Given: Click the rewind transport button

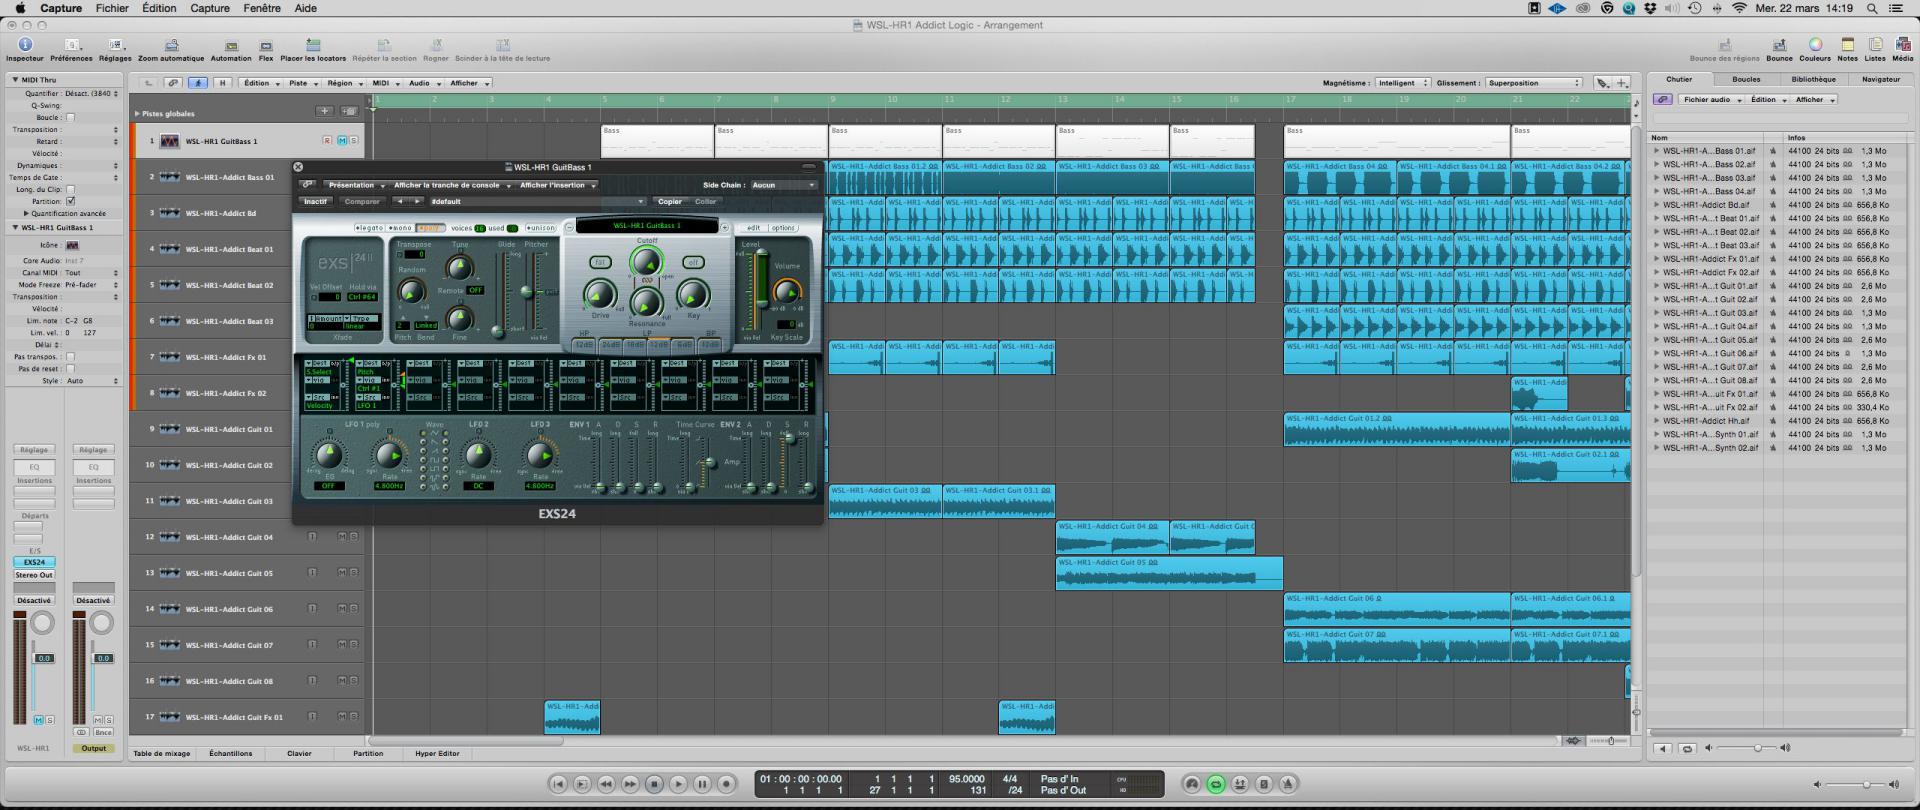Looking at the screenshot, I should coord(606,784).
